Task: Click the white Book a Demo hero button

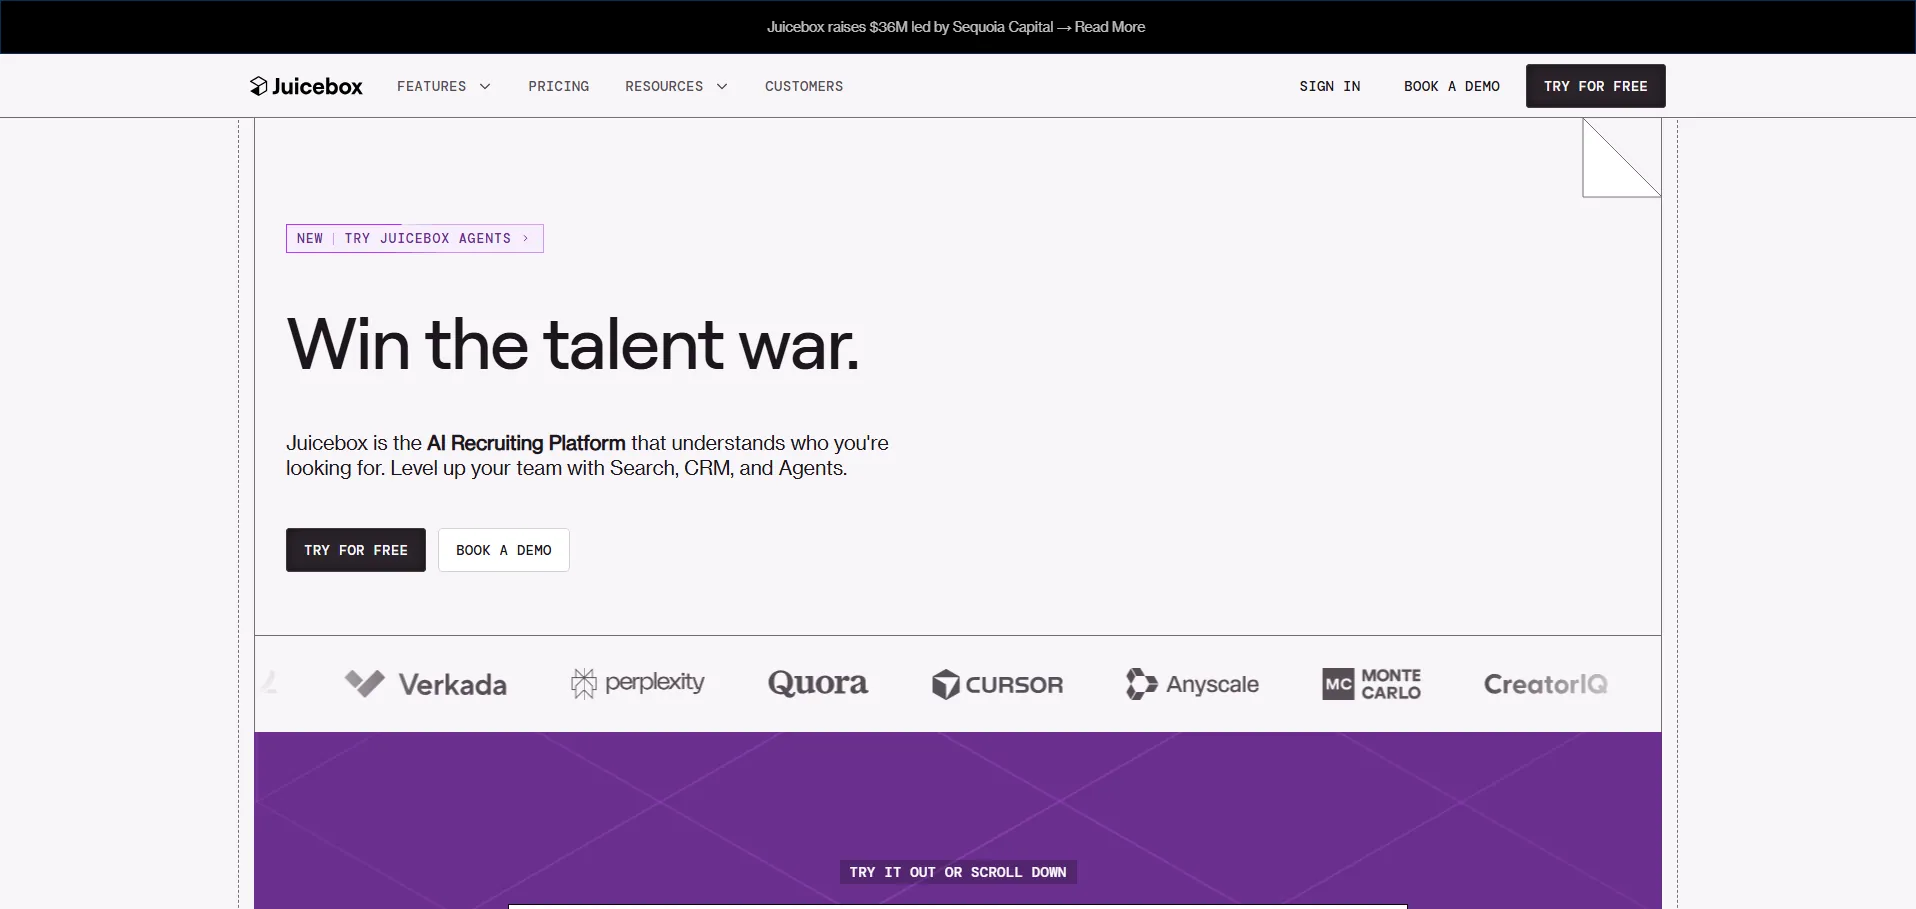Action: coord(503,550)
